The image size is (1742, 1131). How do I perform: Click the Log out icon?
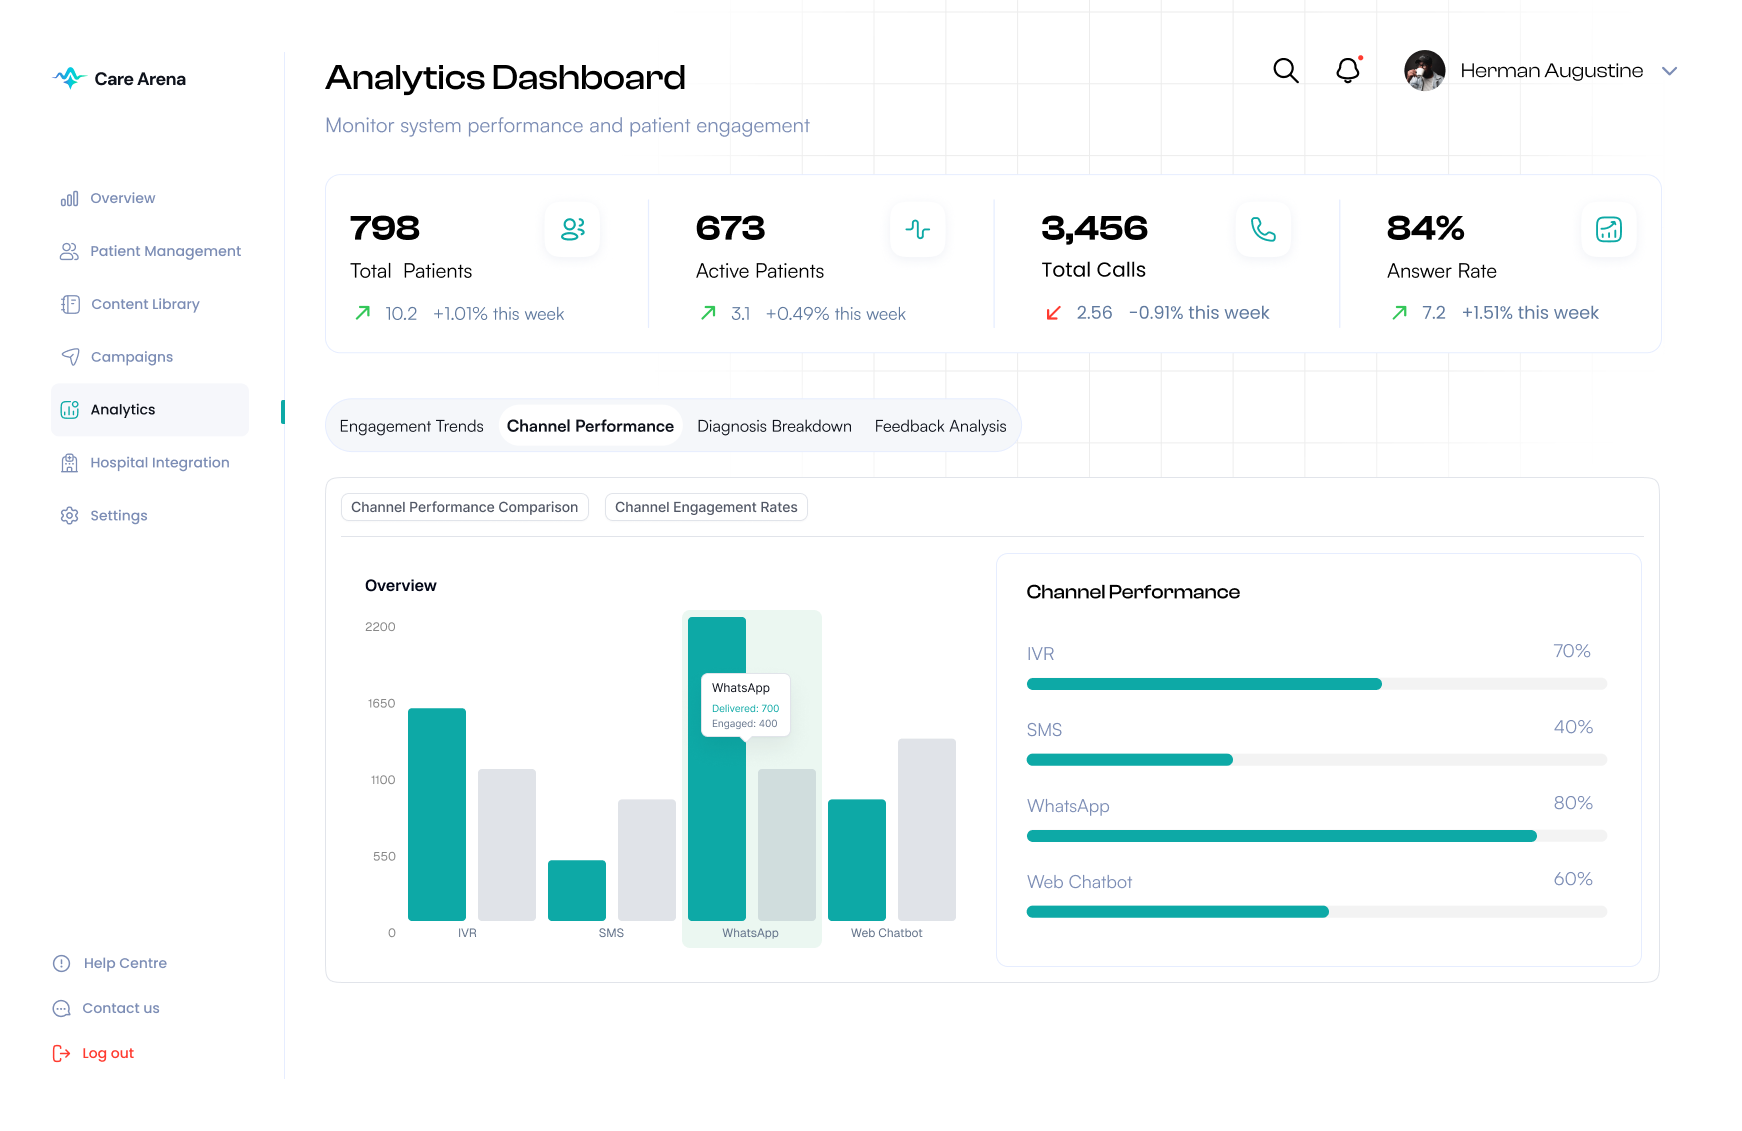pyautogui.click(x=61, y=1053)
